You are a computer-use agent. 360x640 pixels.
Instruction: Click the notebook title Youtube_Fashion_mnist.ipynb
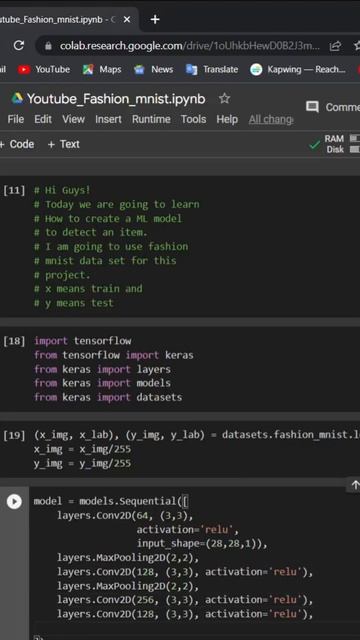pyautogui.click(x=116, y=99)
